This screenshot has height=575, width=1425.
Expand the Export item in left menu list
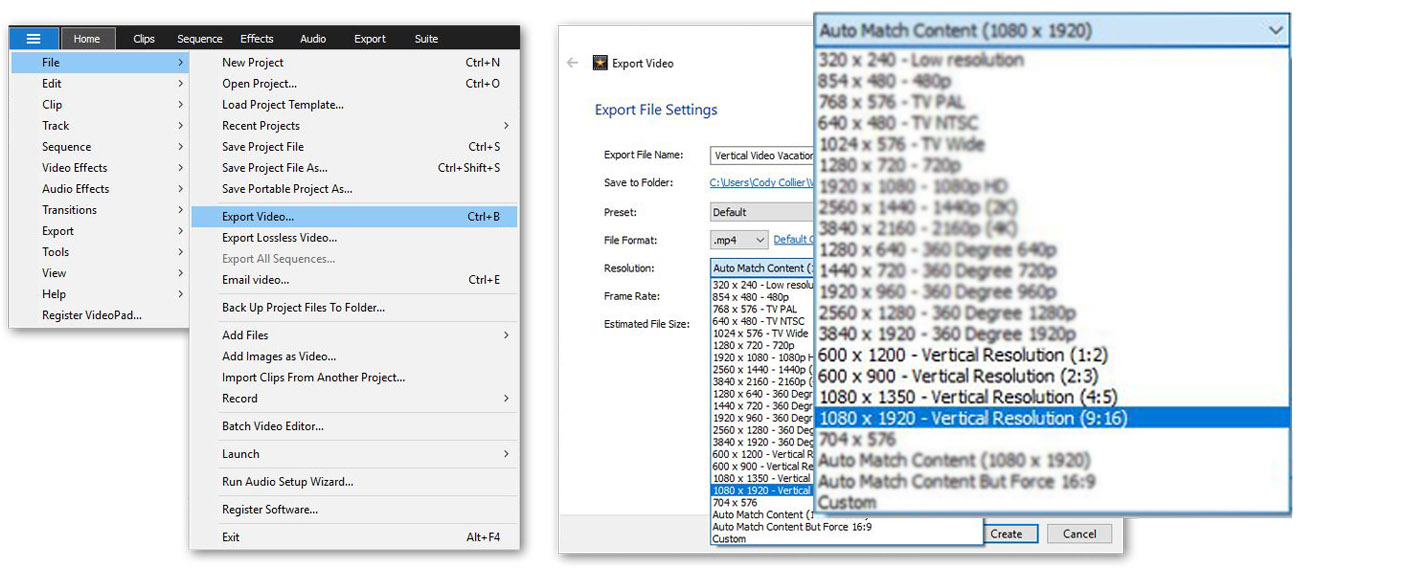(100, 230)
